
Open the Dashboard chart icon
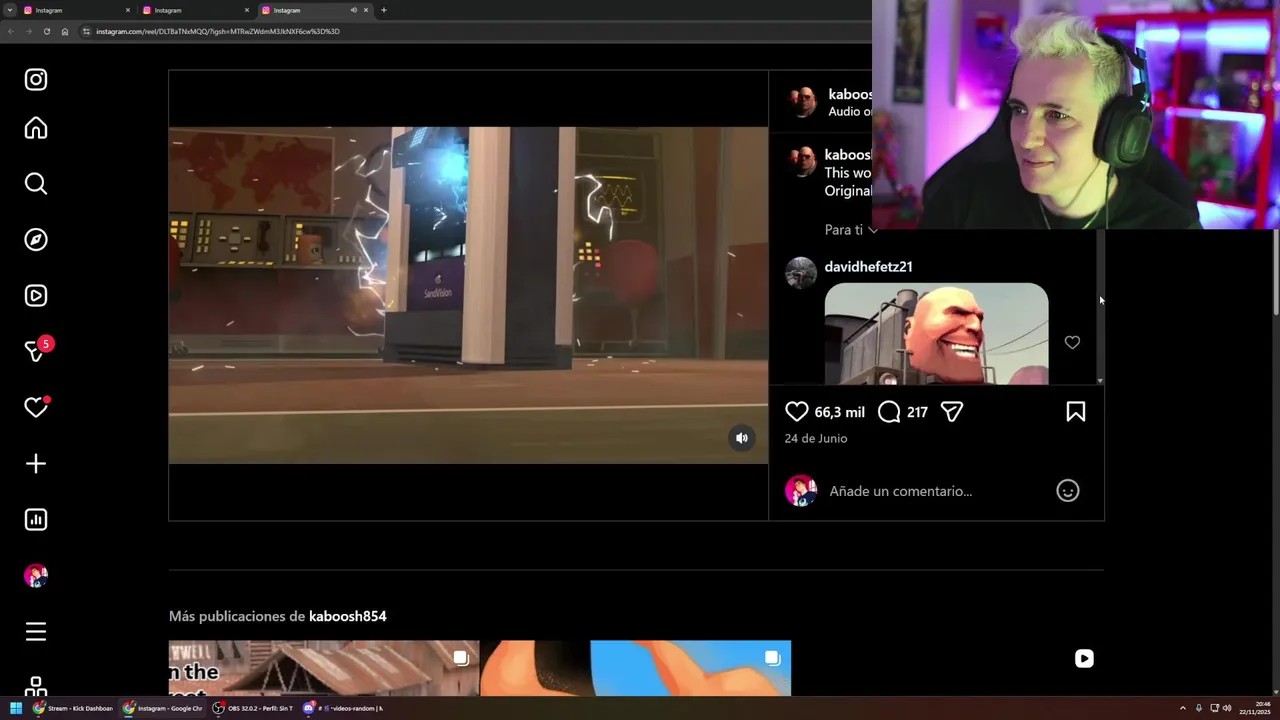[x=36, y=520]
